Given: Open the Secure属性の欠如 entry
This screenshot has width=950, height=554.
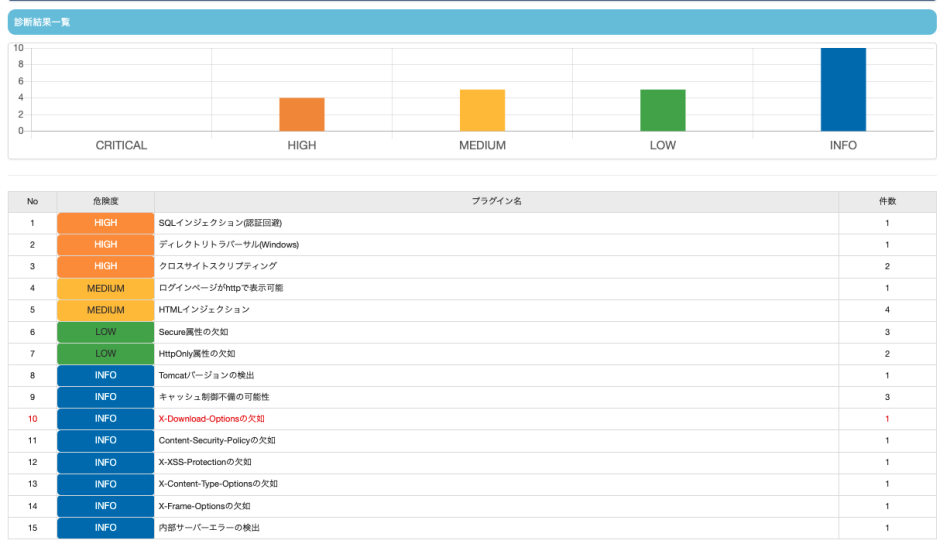Looking at the screenshot, I should (472, 332).
